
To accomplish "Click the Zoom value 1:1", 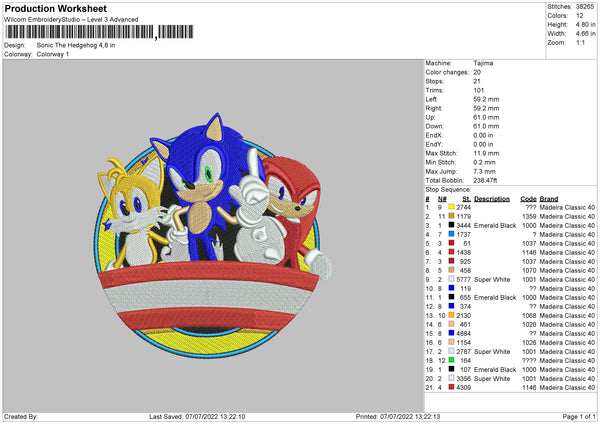I will (x=580, y=42).
